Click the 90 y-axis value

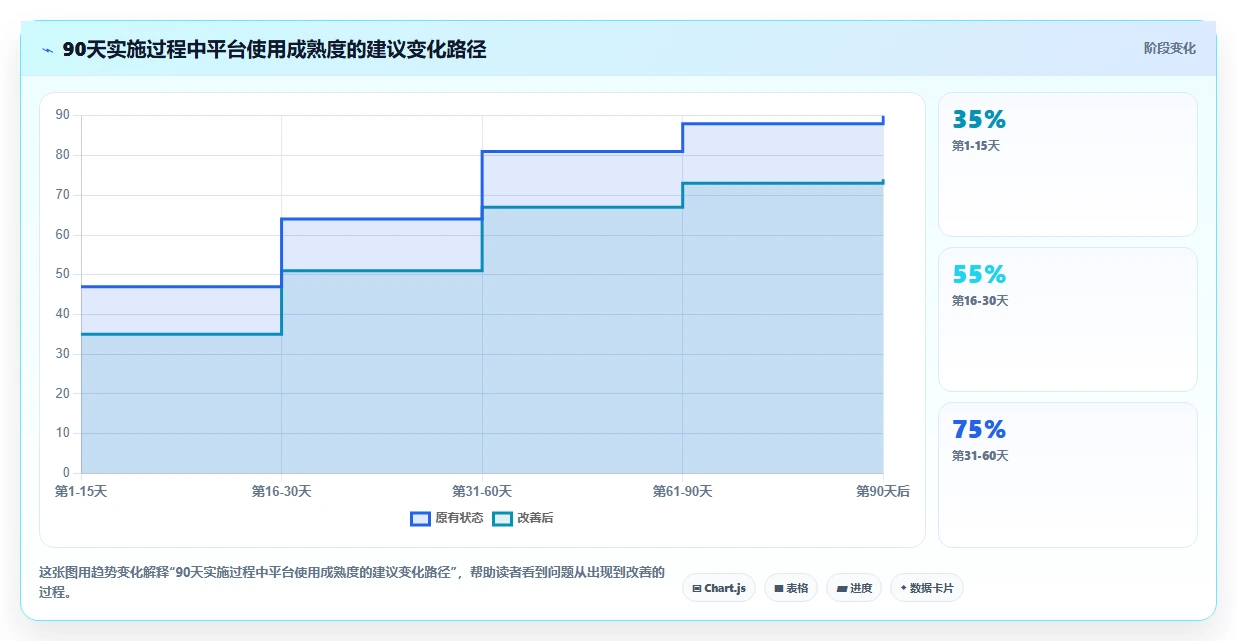click(x=63, y=115)
